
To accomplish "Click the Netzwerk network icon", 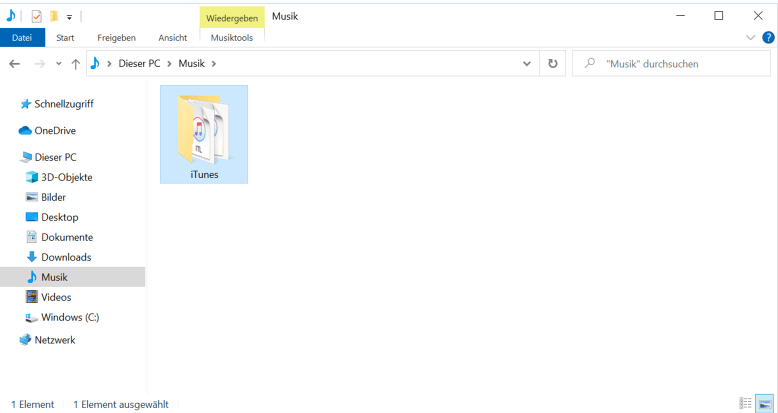I will tap(25, 340).
